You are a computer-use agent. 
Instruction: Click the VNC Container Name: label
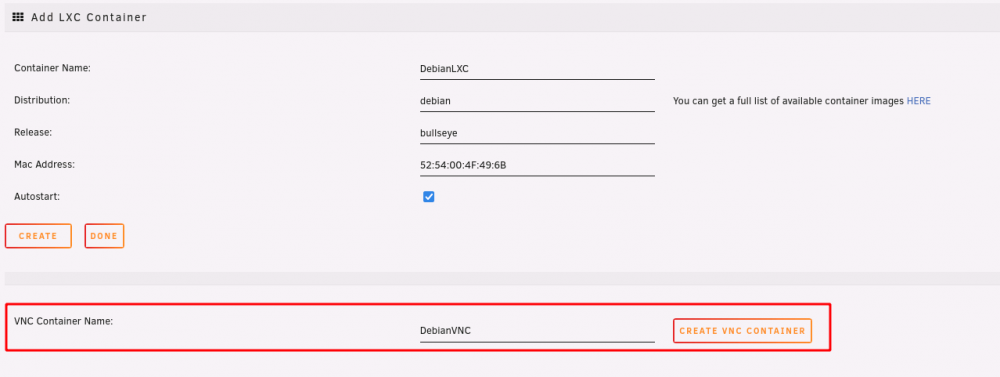(63, 321)
